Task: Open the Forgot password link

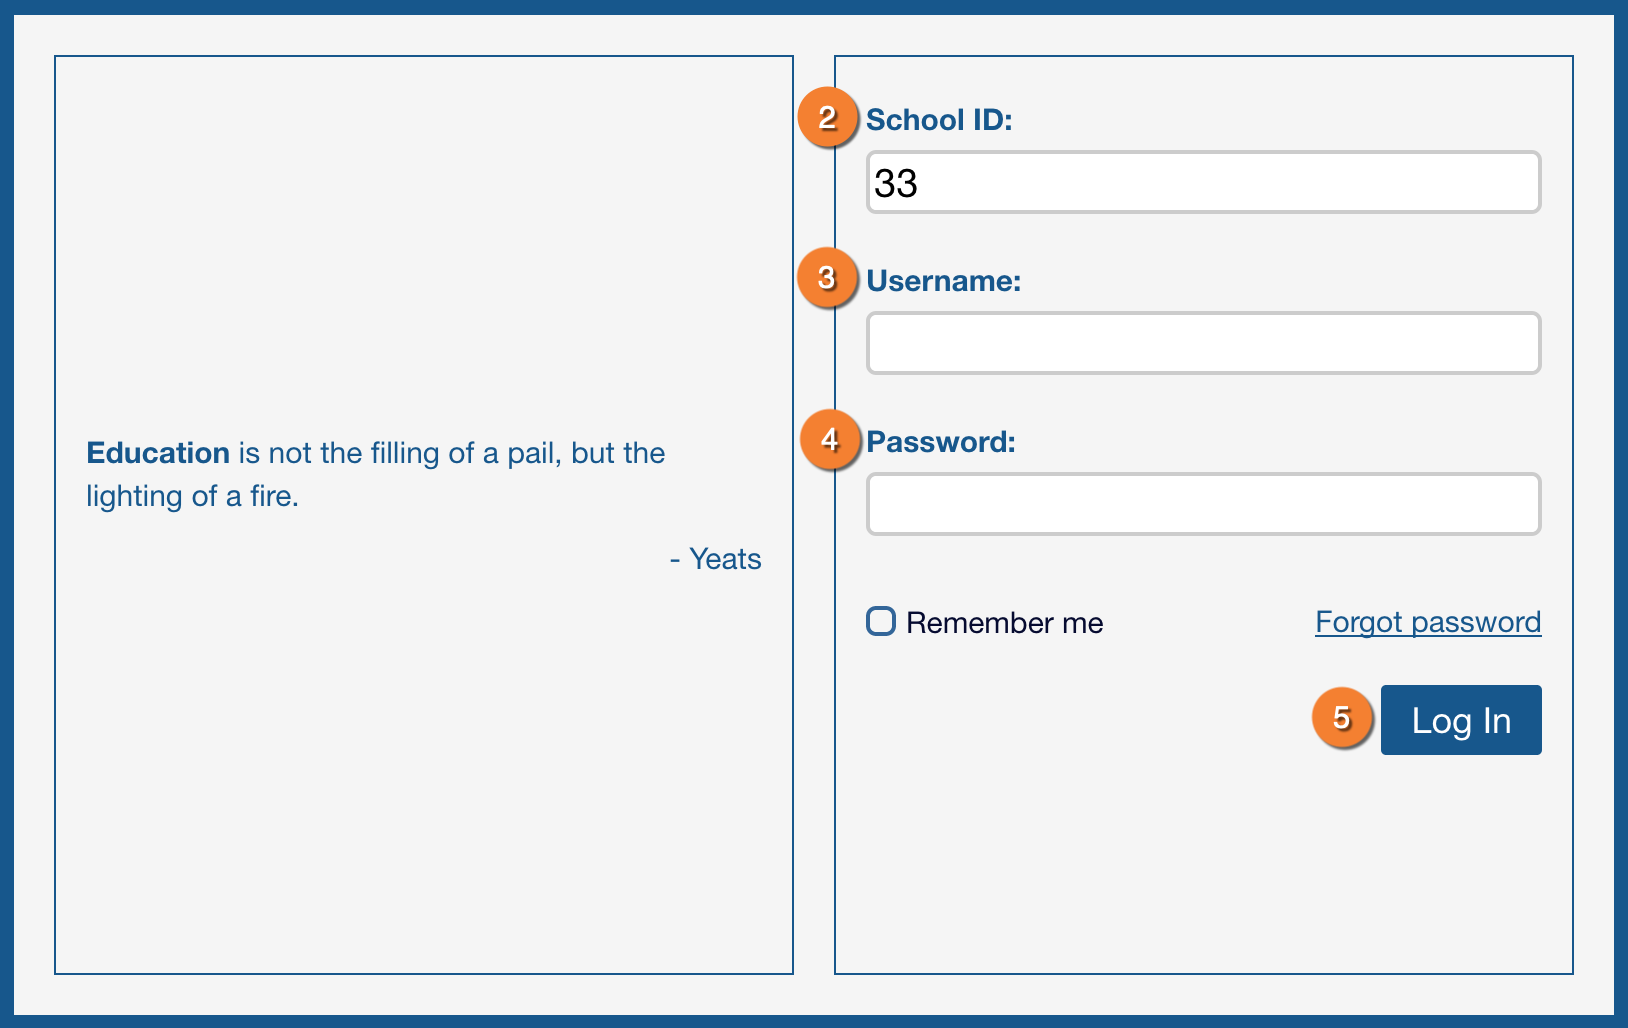Action: tap(1427, 622)
